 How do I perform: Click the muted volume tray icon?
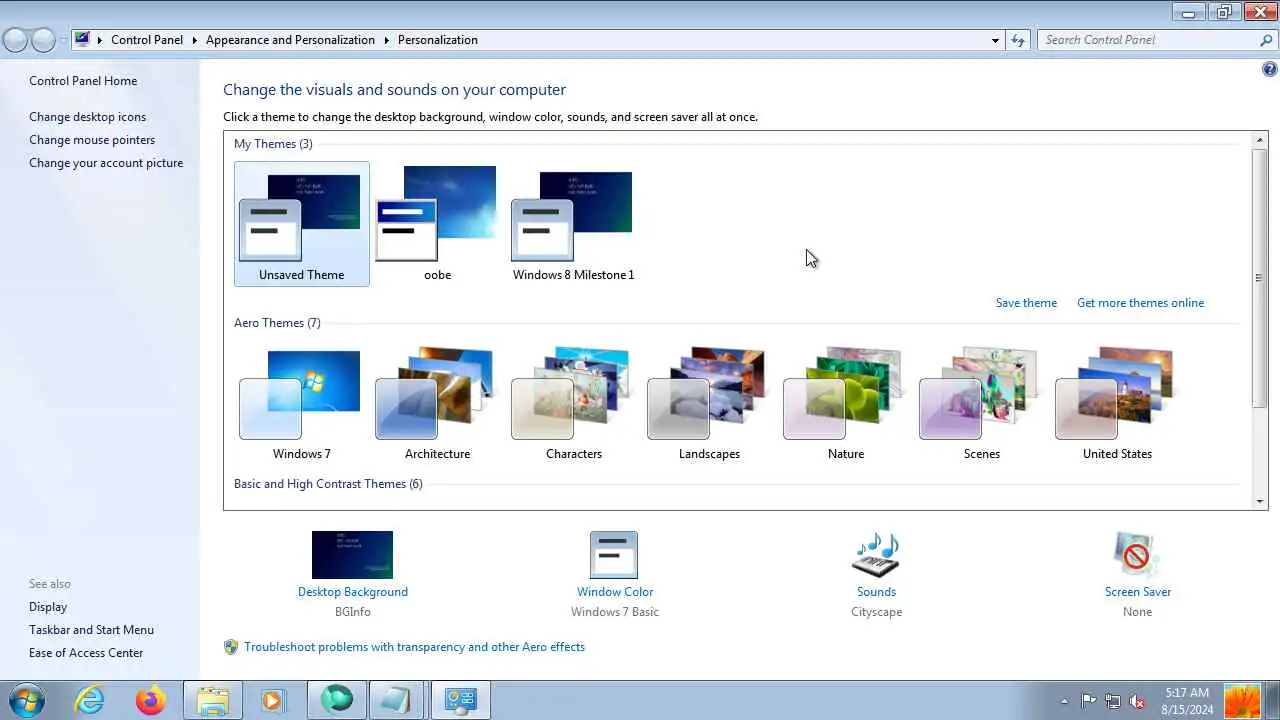tap(1137, 701)
